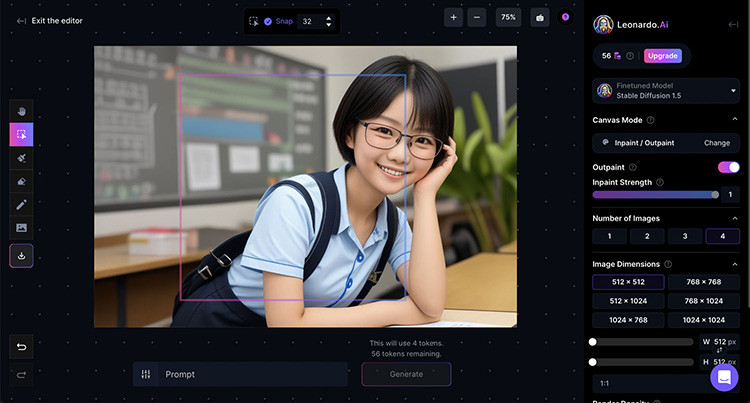The width and height of the screenshot is (750, 403).
Task: Click the generated girl image on canvas
Action: [x=305, y=186]
